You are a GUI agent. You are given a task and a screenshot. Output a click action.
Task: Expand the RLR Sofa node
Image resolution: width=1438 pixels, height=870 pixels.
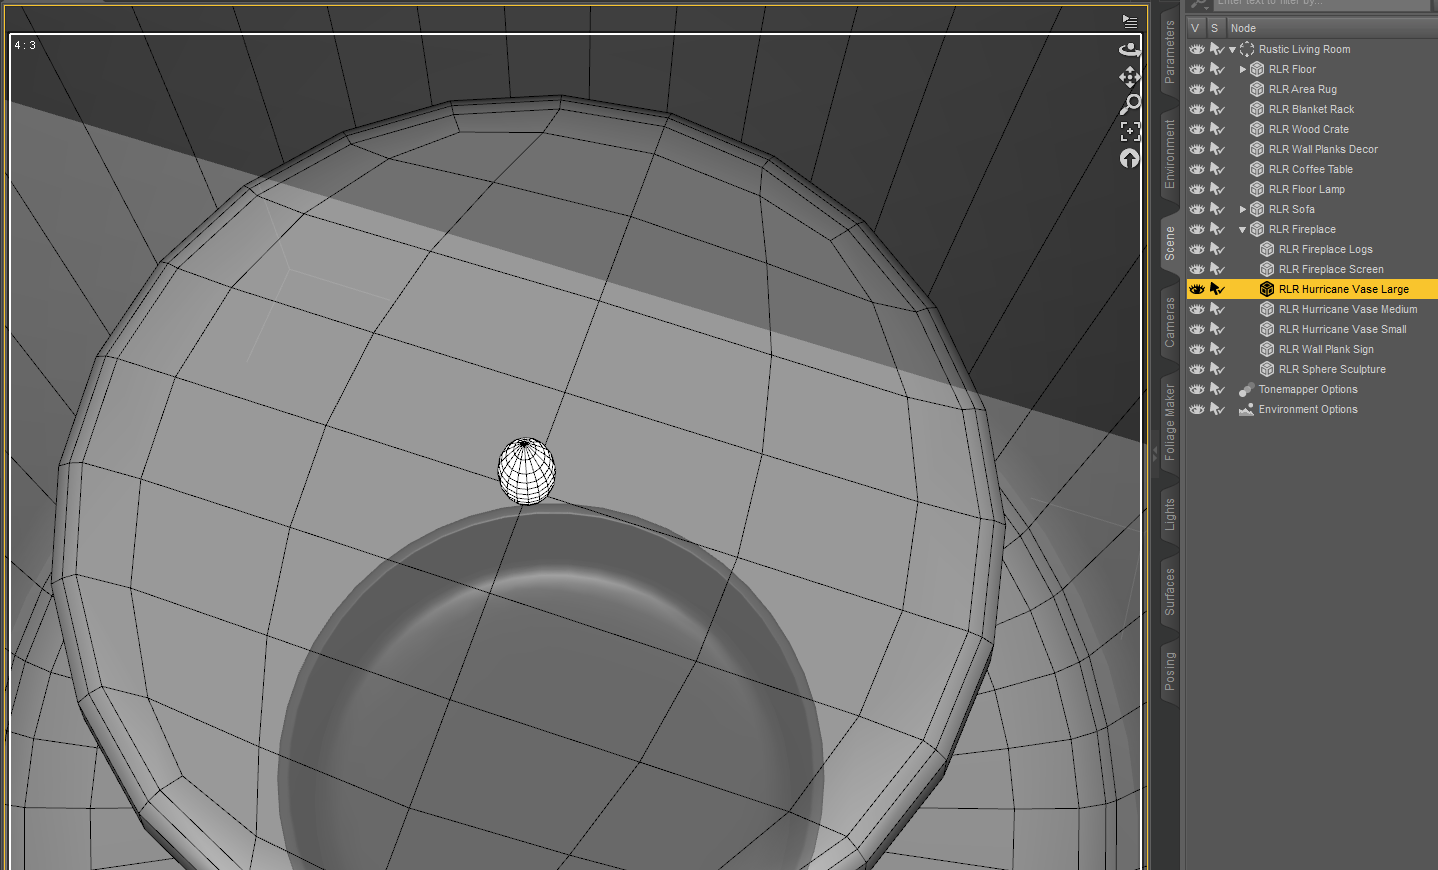click(1243, 209)
